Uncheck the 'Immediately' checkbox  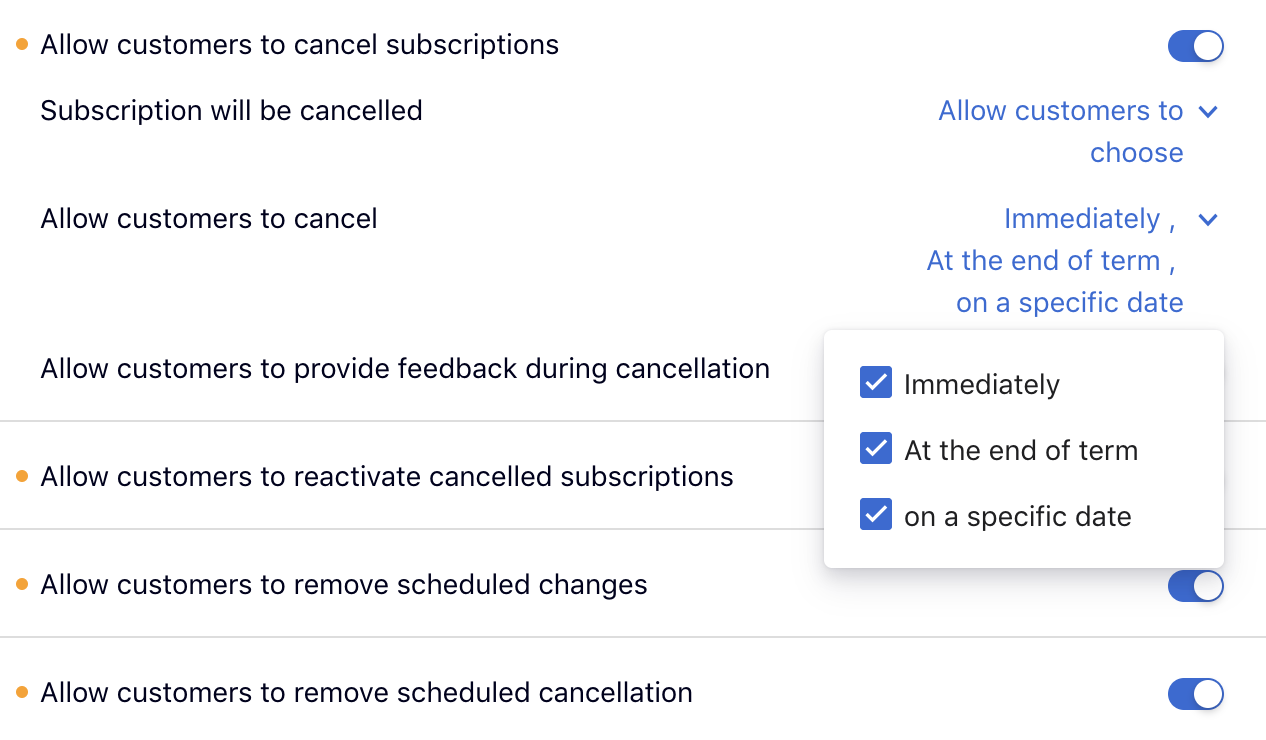(x=876, y=383)
